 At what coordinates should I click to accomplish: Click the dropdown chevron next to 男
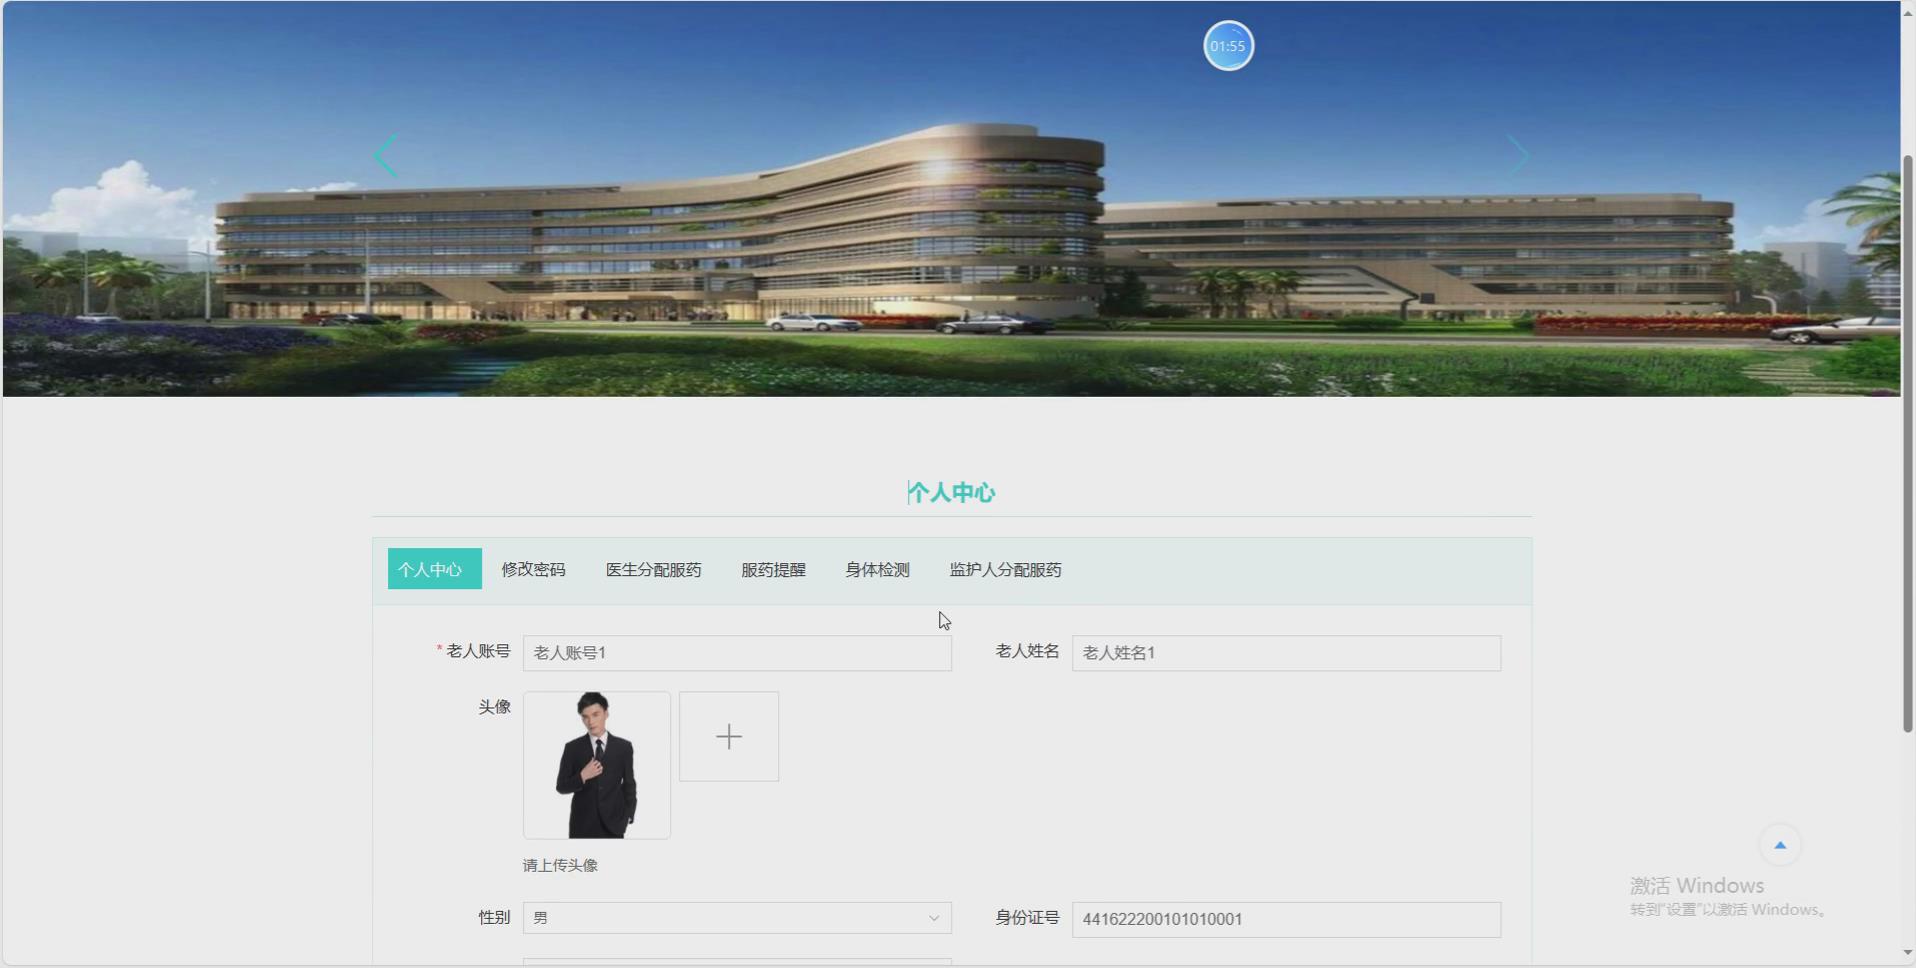click(x=932, y=918)
